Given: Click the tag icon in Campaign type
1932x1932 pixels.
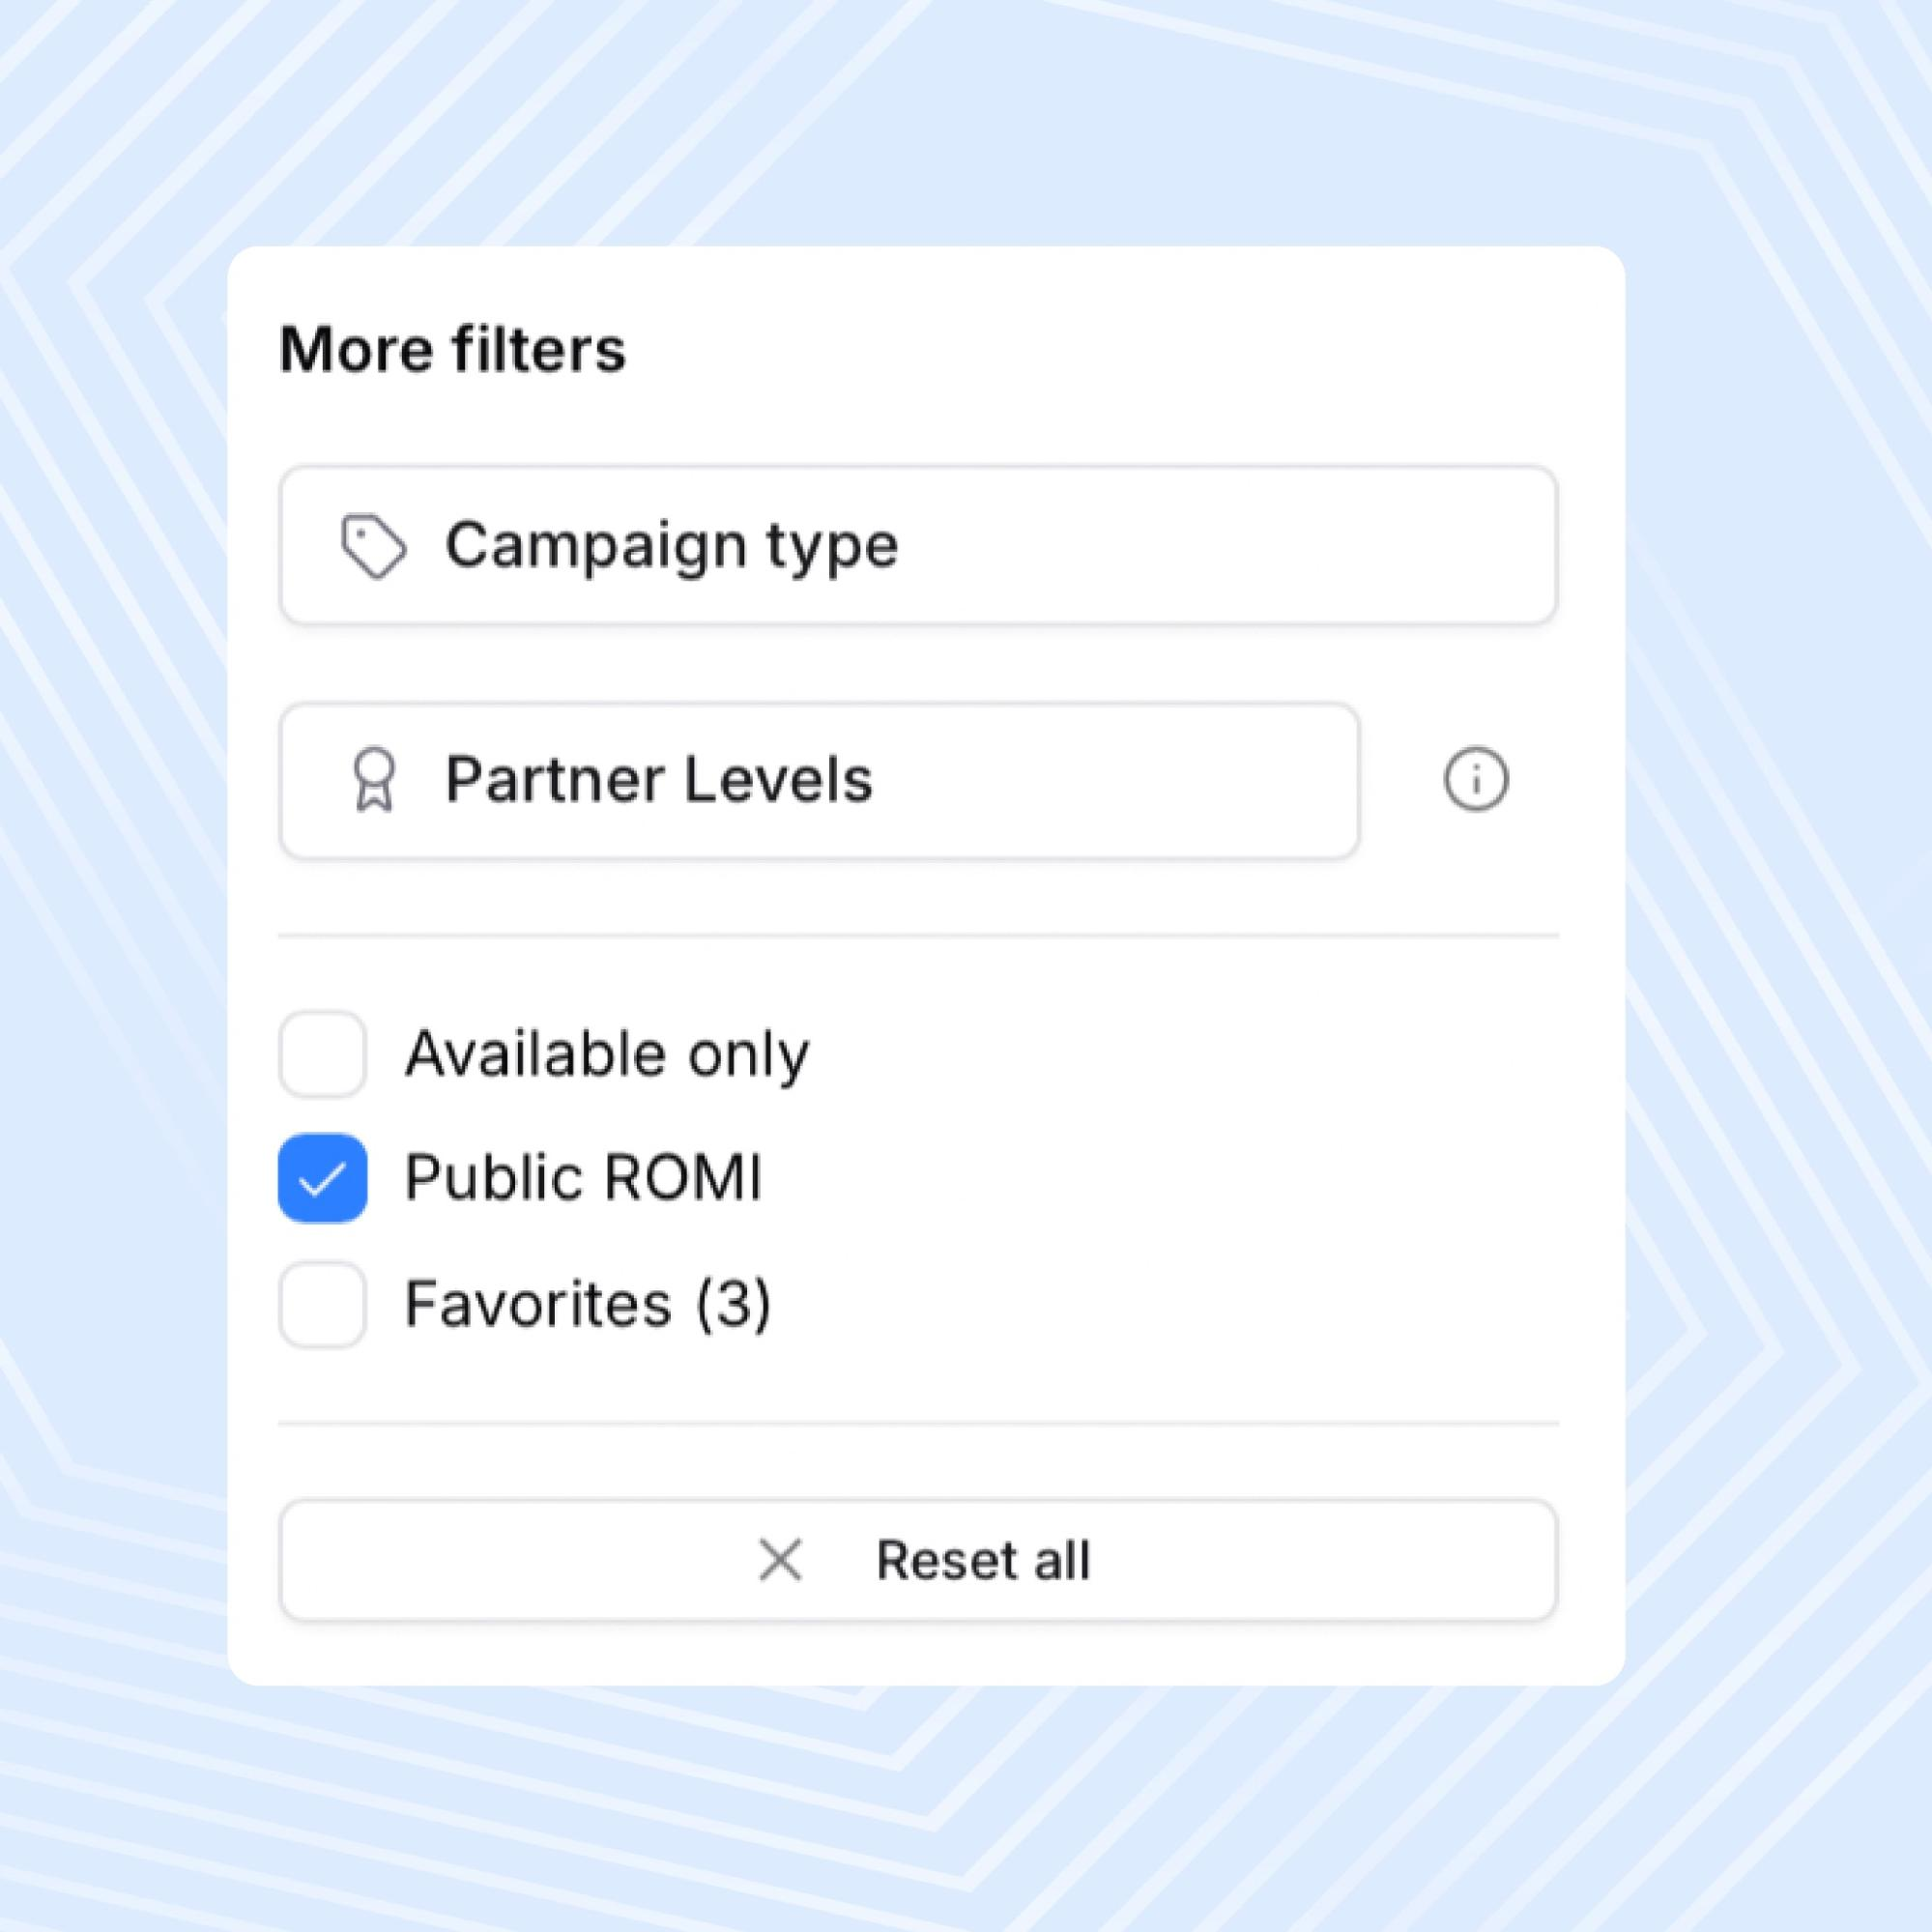Looking at the screenshot, I should tap(373, 546).
